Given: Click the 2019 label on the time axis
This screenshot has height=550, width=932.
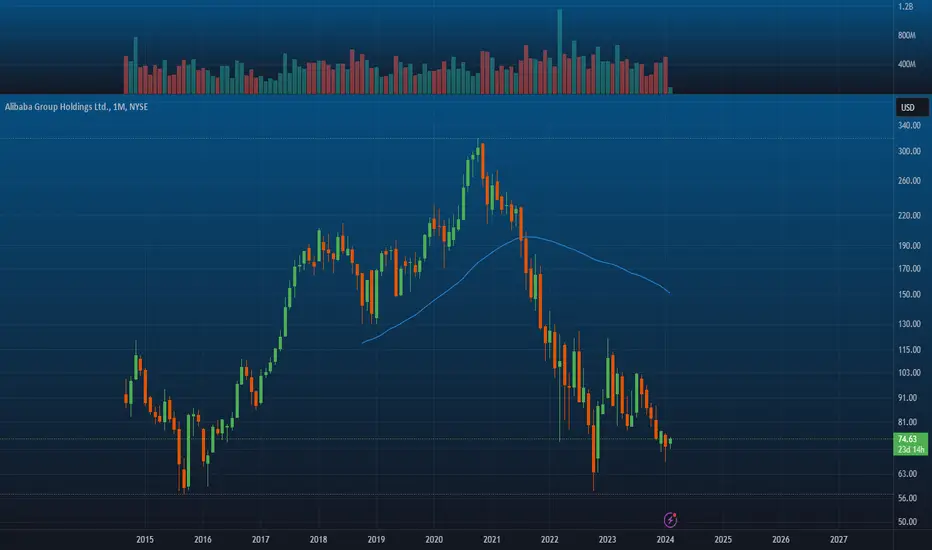Looking at the screenshot, I should (376, 540).
